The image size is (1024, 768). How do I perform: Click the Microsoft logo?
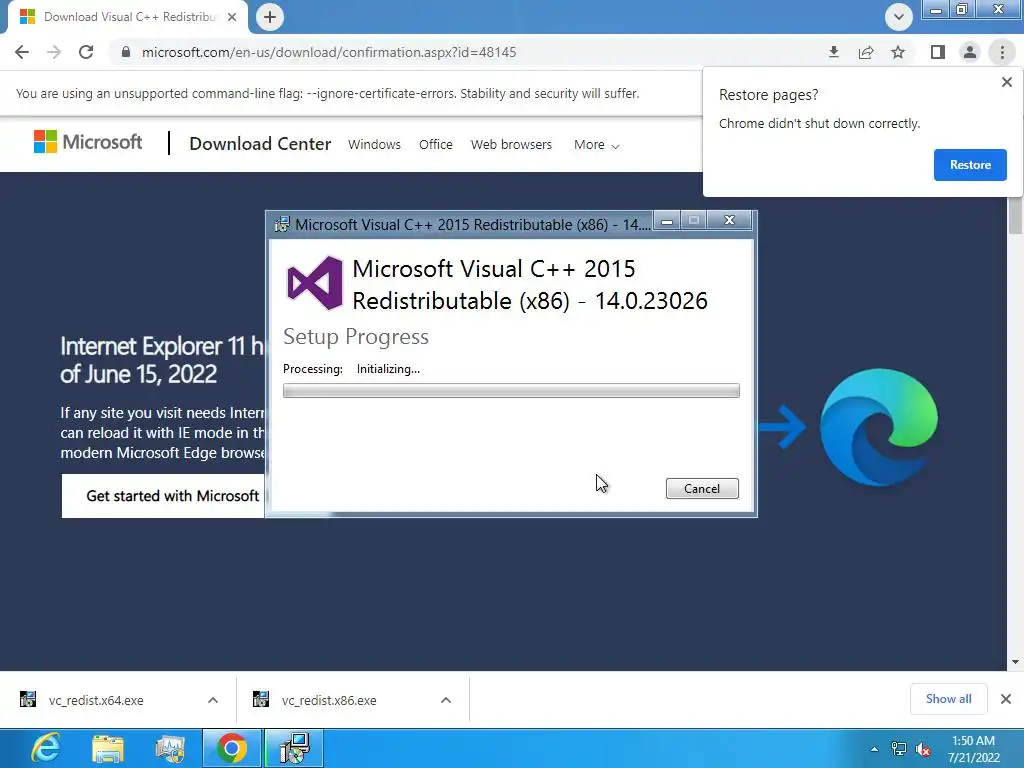(x=88, y=142)
